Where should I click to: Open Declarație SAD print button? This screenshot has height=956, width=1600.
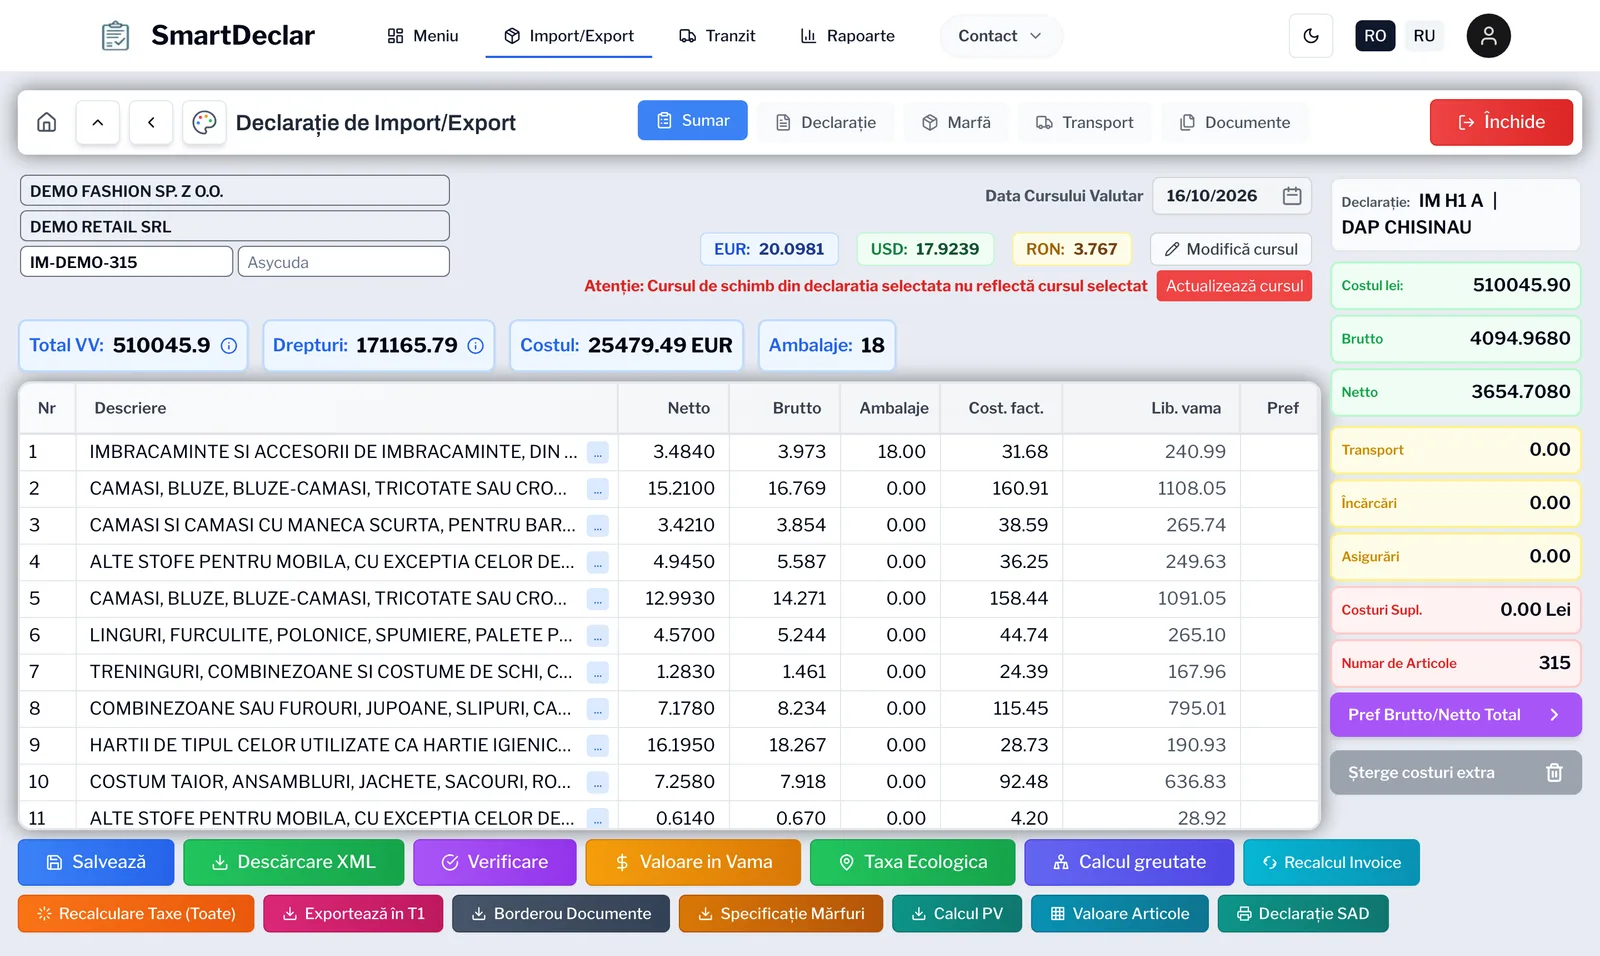click(1303, 914)
